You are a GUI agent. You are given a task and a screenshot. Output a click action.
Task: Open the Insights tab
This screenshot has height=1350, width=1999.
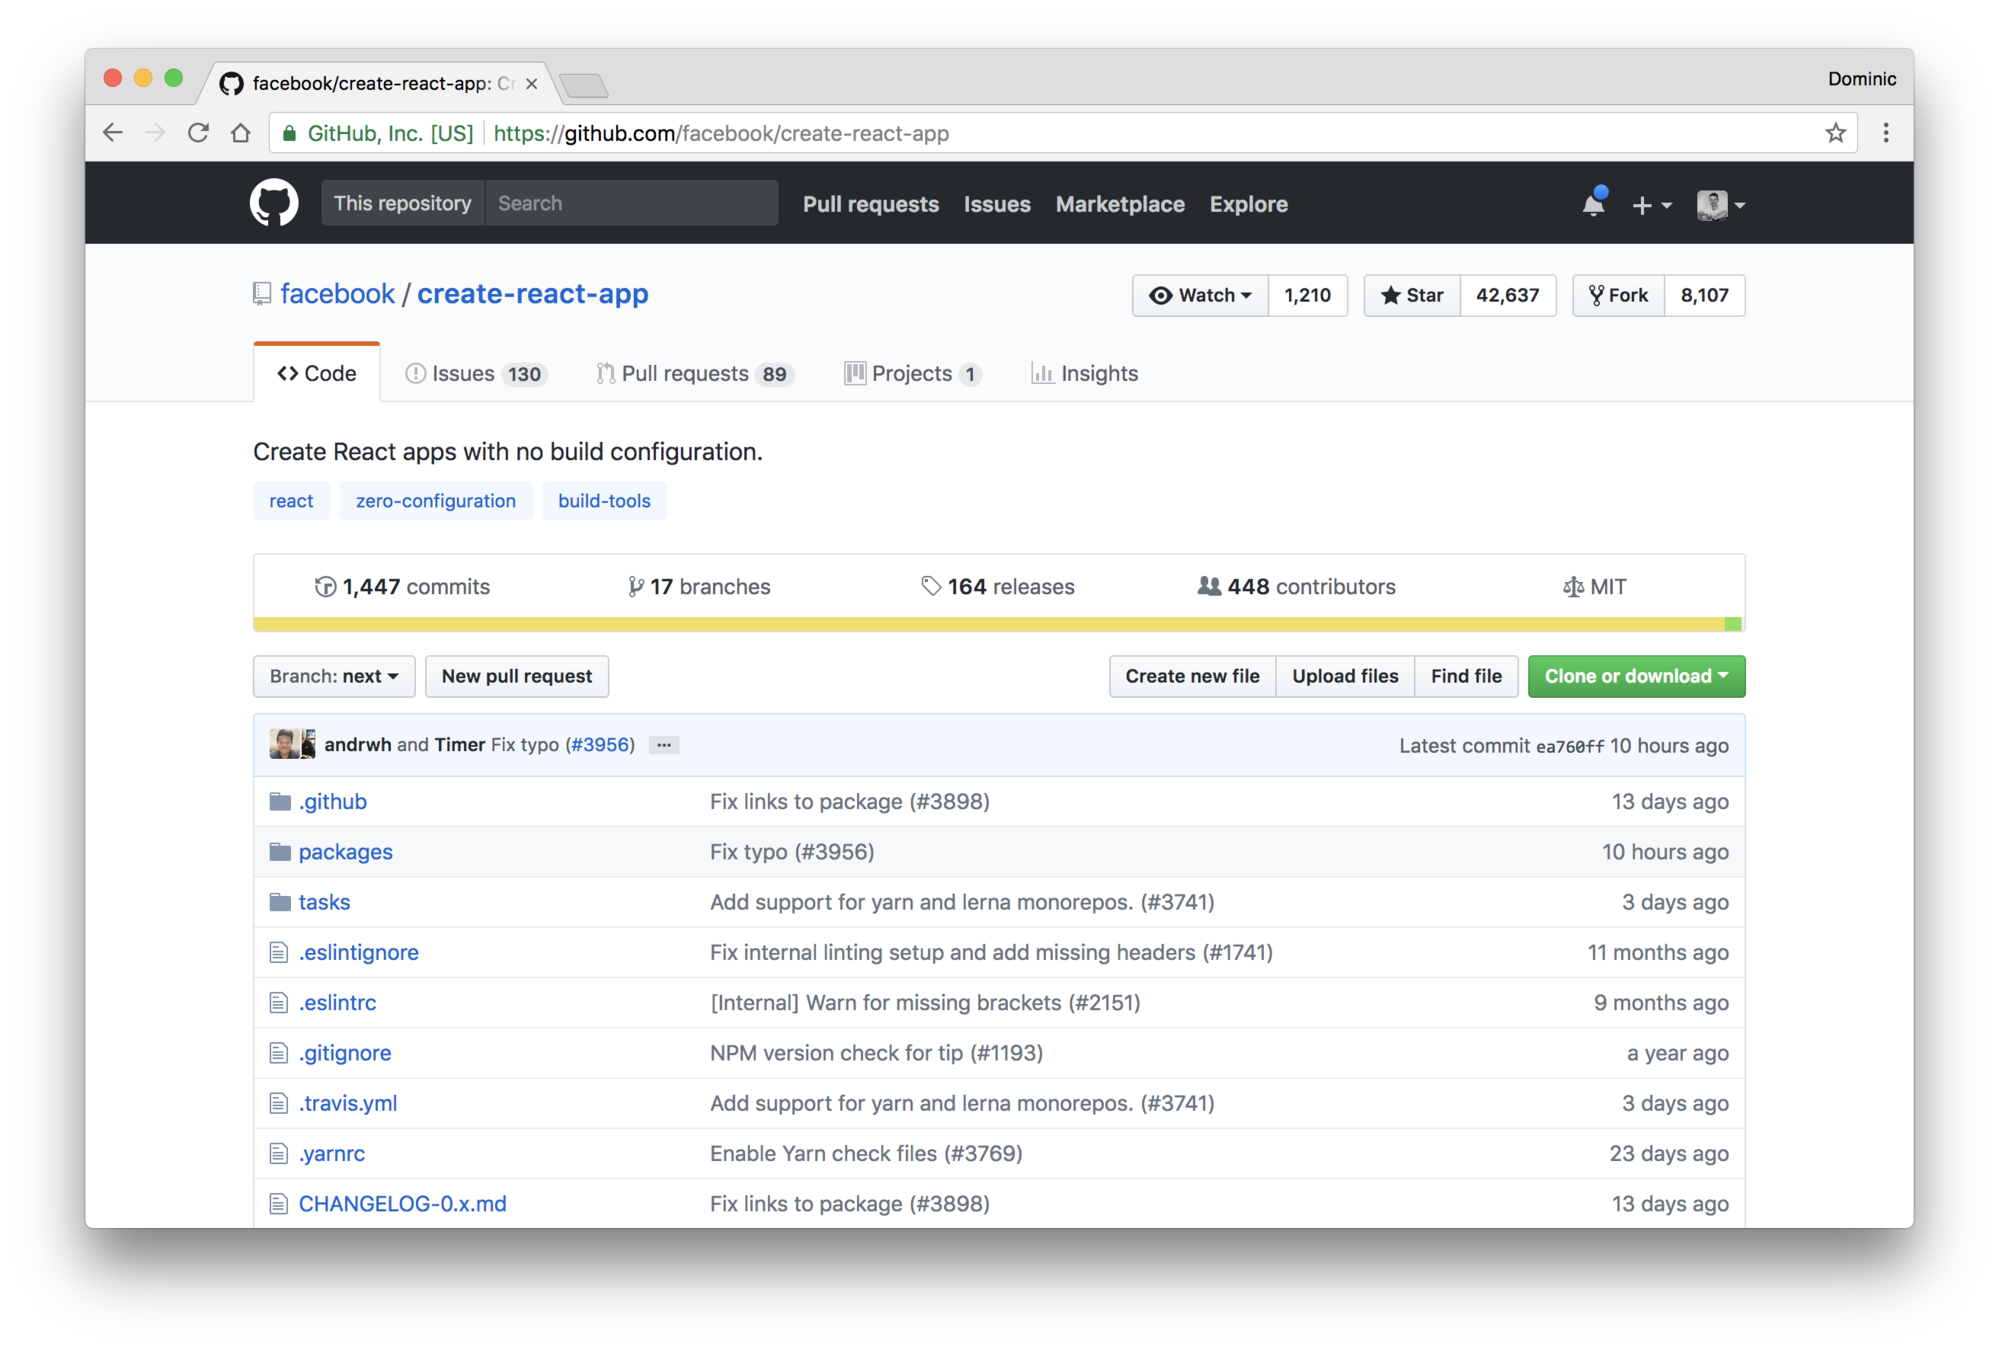1085,373
